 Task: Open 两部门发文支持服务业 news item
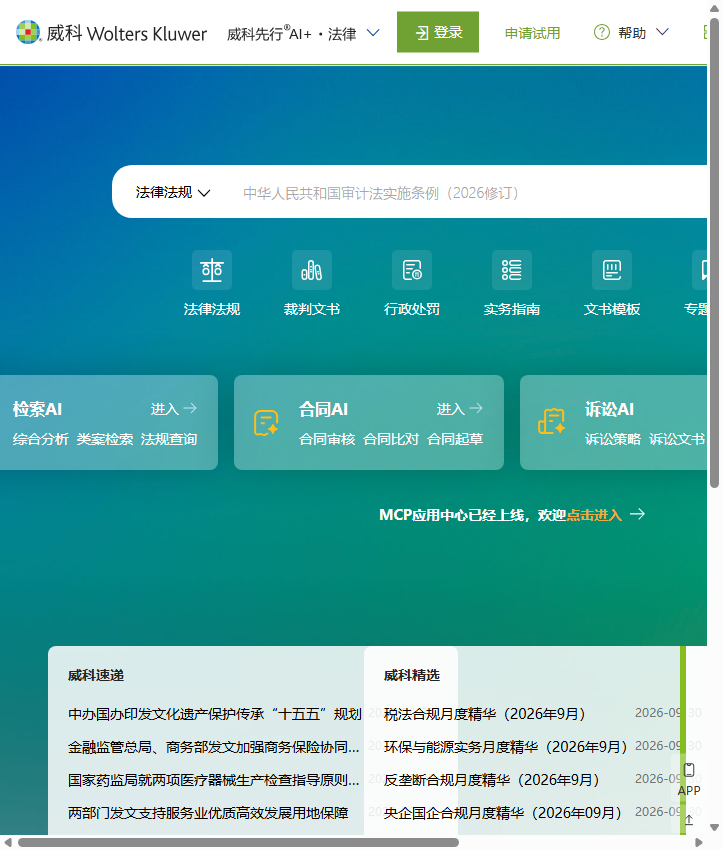pos(208,813)
